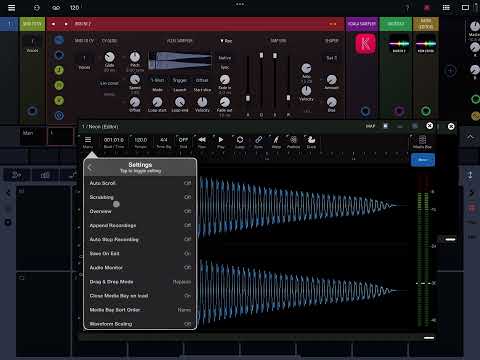Open the Prefade grid icon

click(293, 142)
